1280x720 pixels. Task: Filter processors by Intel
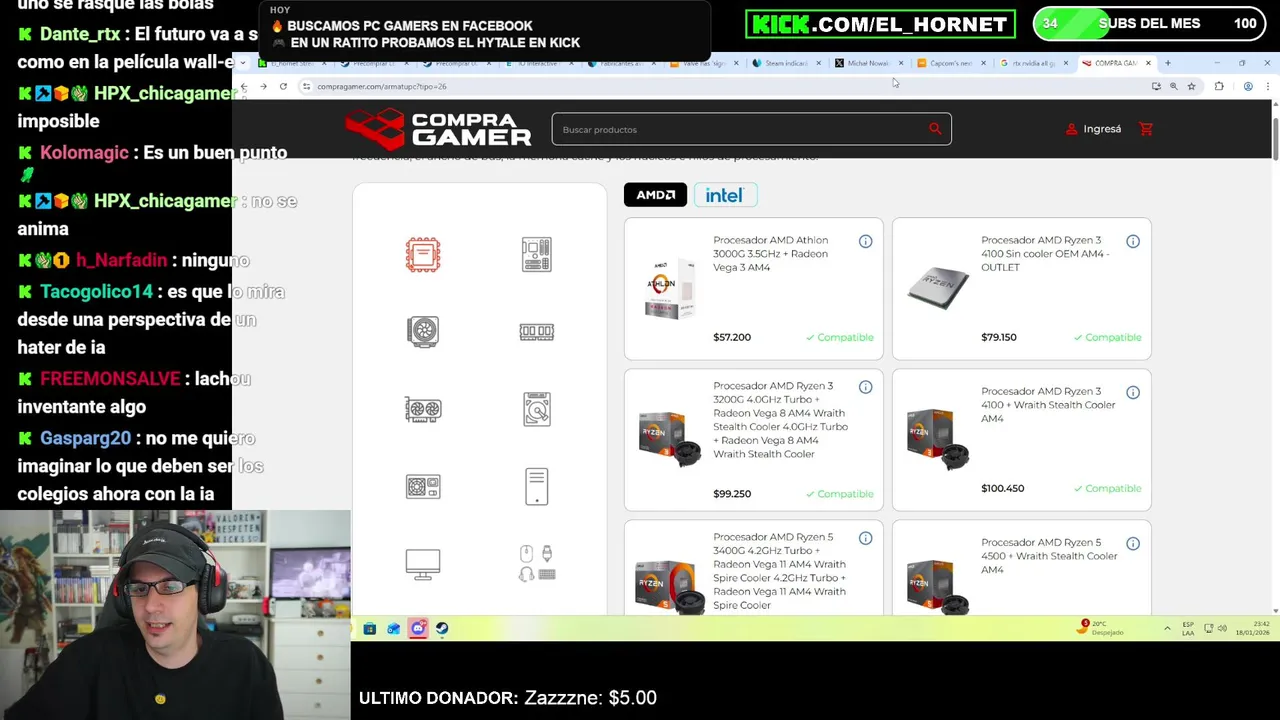pos(725,195)
